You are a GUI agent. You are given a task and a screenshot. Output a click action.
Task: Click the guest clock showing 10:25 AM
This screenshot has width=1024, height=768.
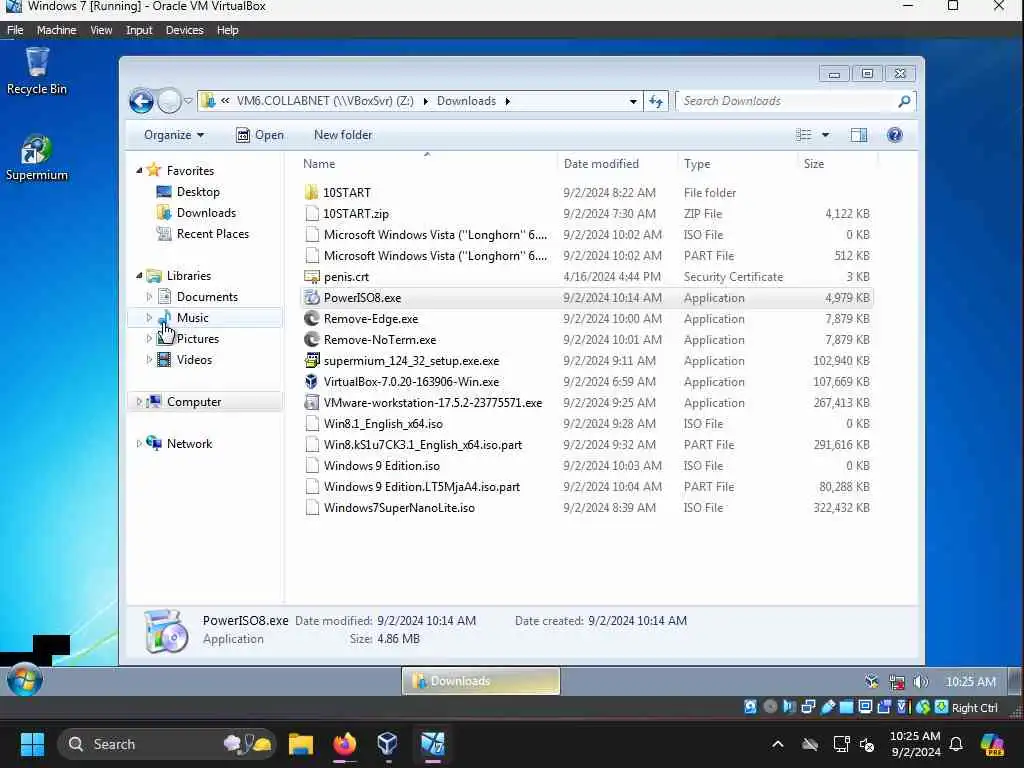click(970, 682)
